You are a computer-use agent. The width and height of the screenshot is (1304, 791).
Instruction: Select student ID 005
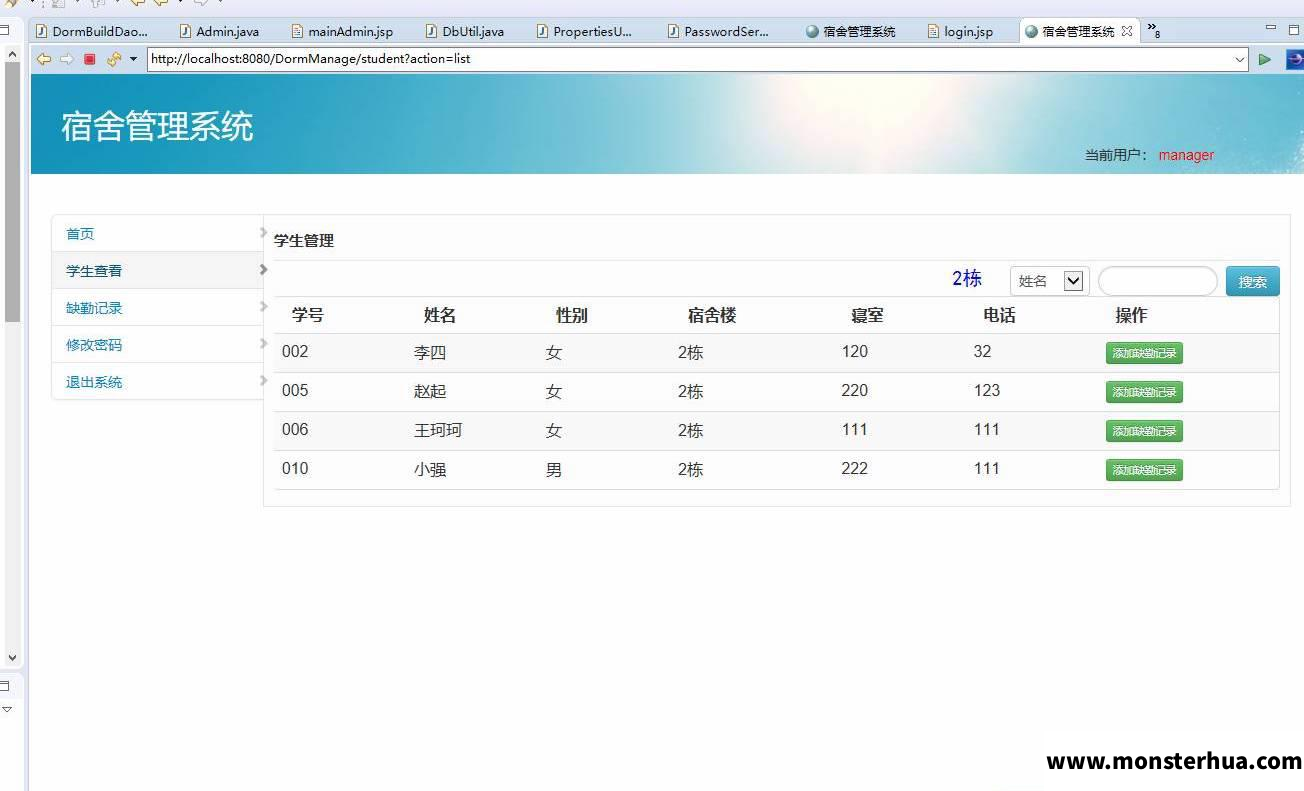pyautogui.click(x=295, y=391)
